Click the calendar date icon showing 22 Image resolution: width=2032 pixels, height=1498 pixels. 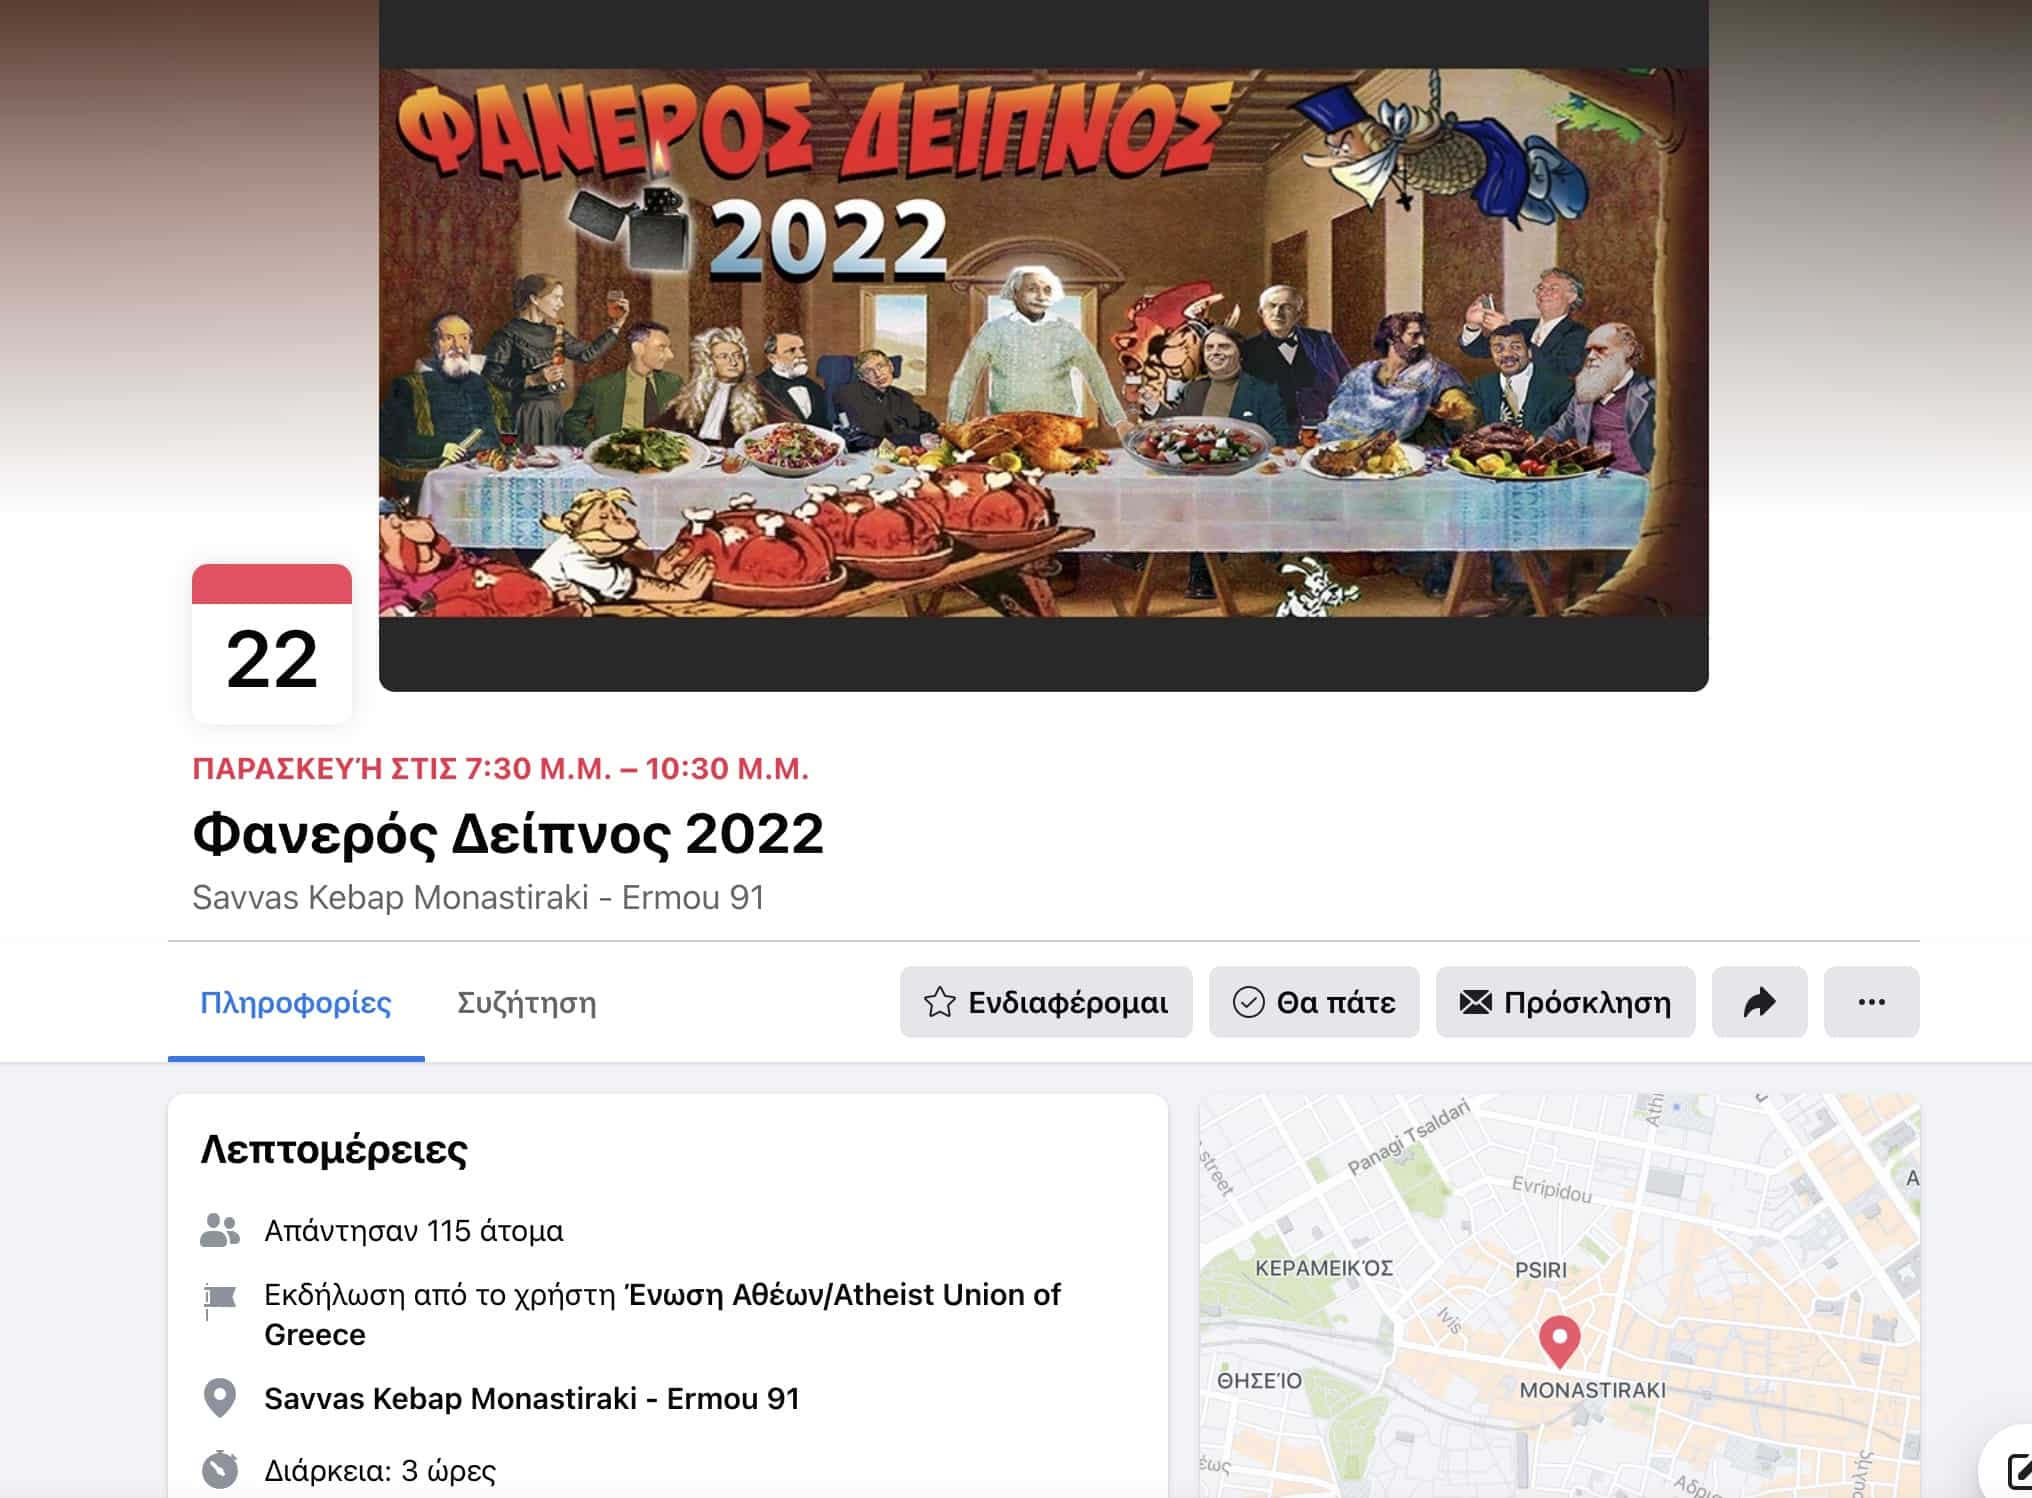coord(272,644)
